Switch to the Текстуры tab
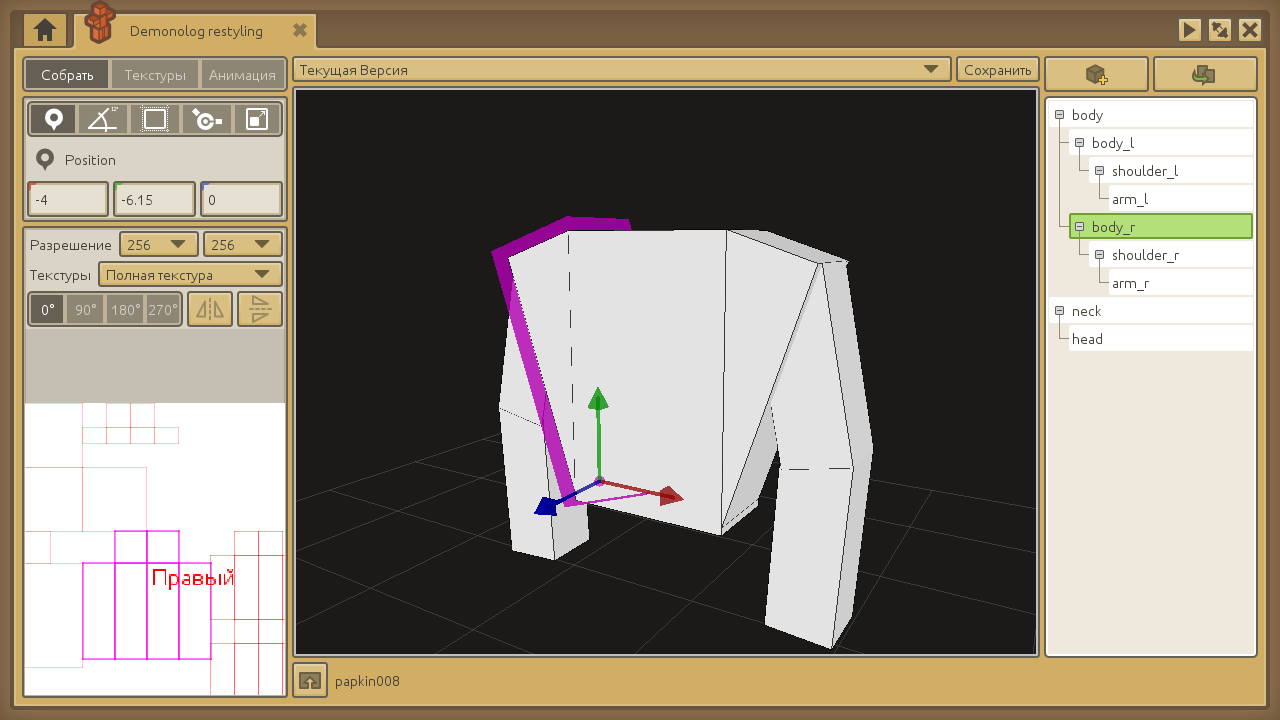The height and width of the screenshot is (720, 1280). pos(155,75)
